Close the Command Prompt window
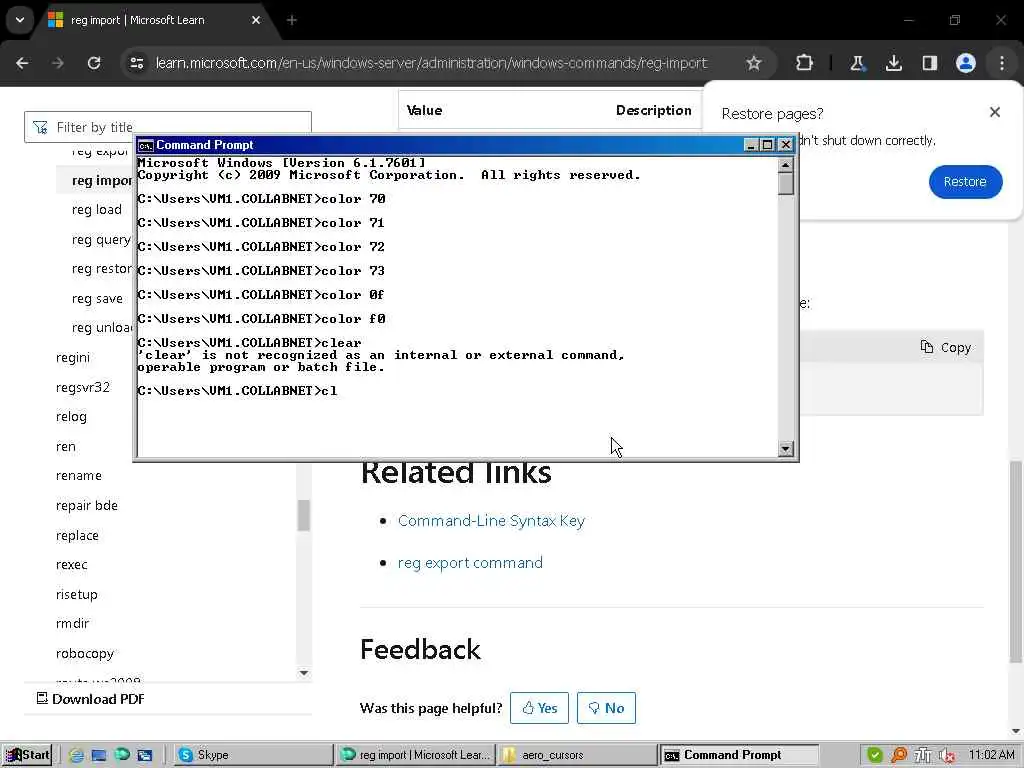Screen dimensions: 1024x768 (x=786, y=145)
